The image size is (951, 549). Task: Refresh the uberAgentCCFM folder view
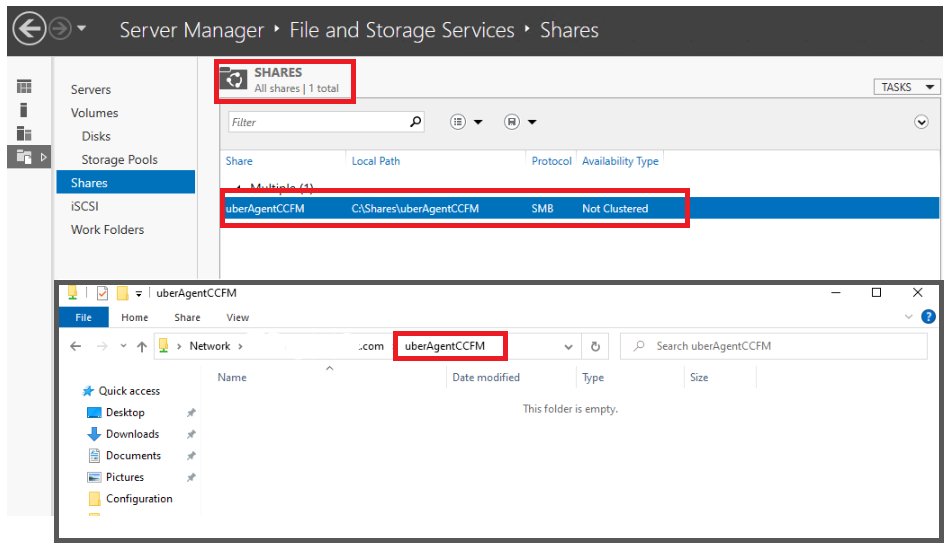[595, 346]
